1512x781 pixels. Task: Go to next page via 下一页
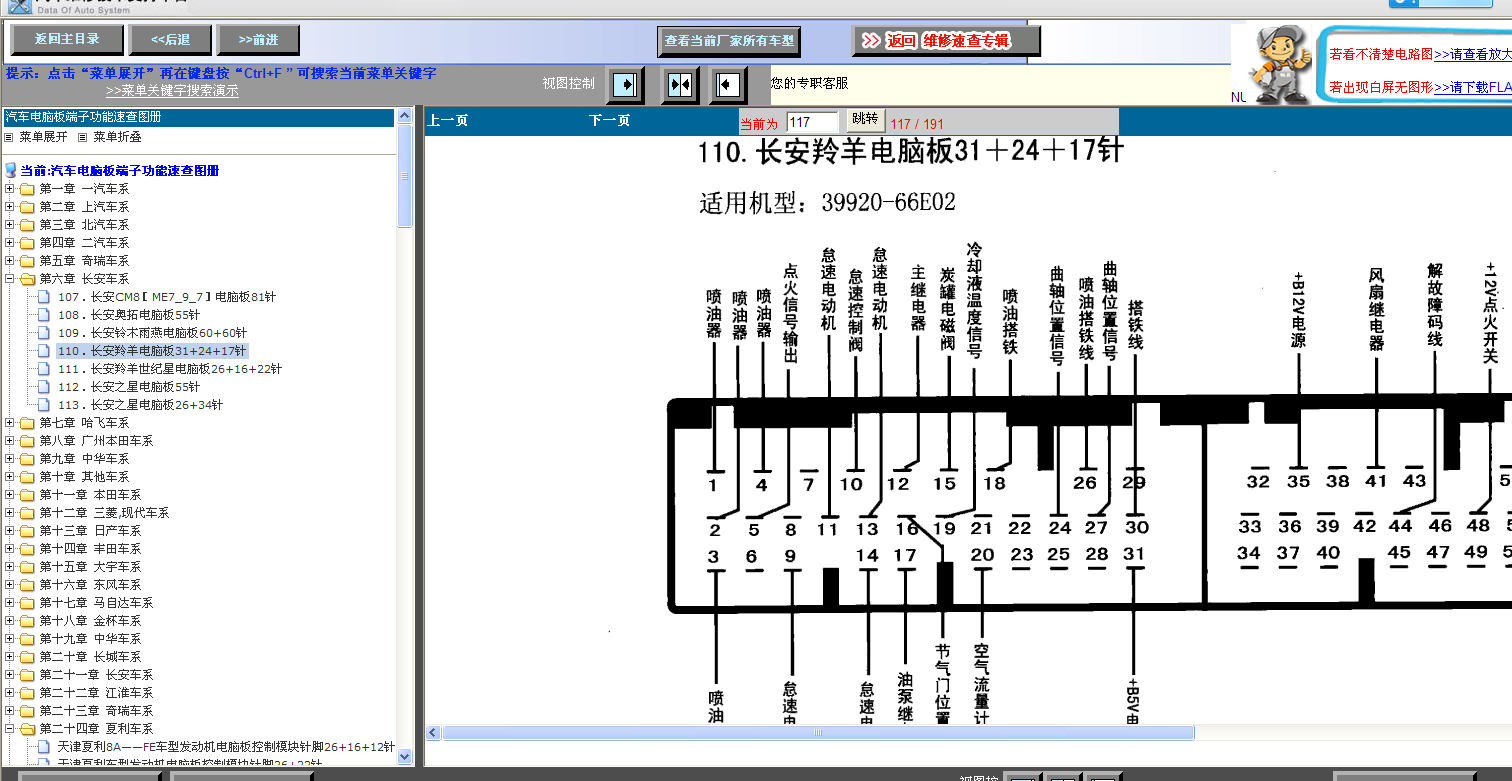(610, 121)
